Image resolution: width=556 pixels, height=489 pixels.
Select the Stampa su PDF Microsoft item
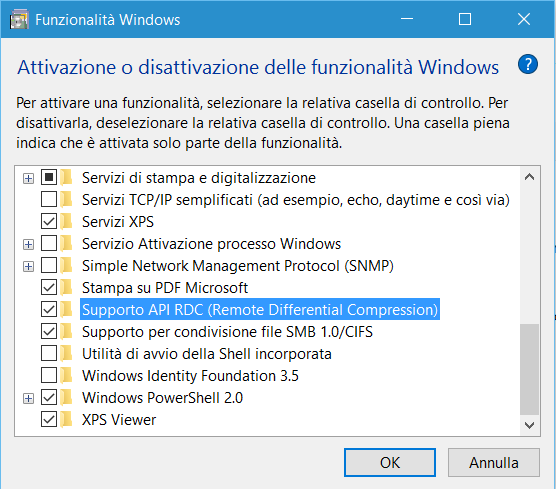(165, 288)
